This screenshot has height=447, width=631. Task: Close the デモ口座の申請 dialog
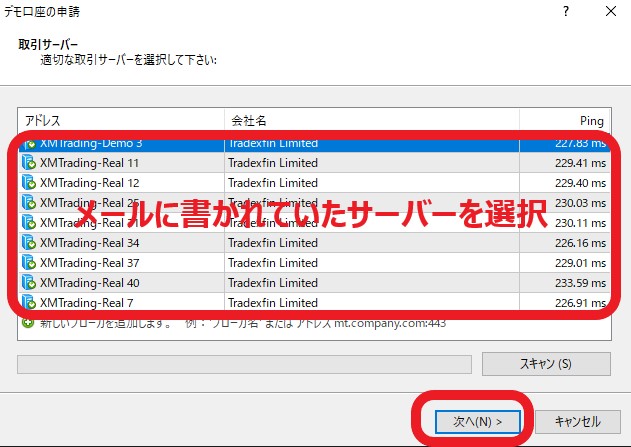pos(611,11)
